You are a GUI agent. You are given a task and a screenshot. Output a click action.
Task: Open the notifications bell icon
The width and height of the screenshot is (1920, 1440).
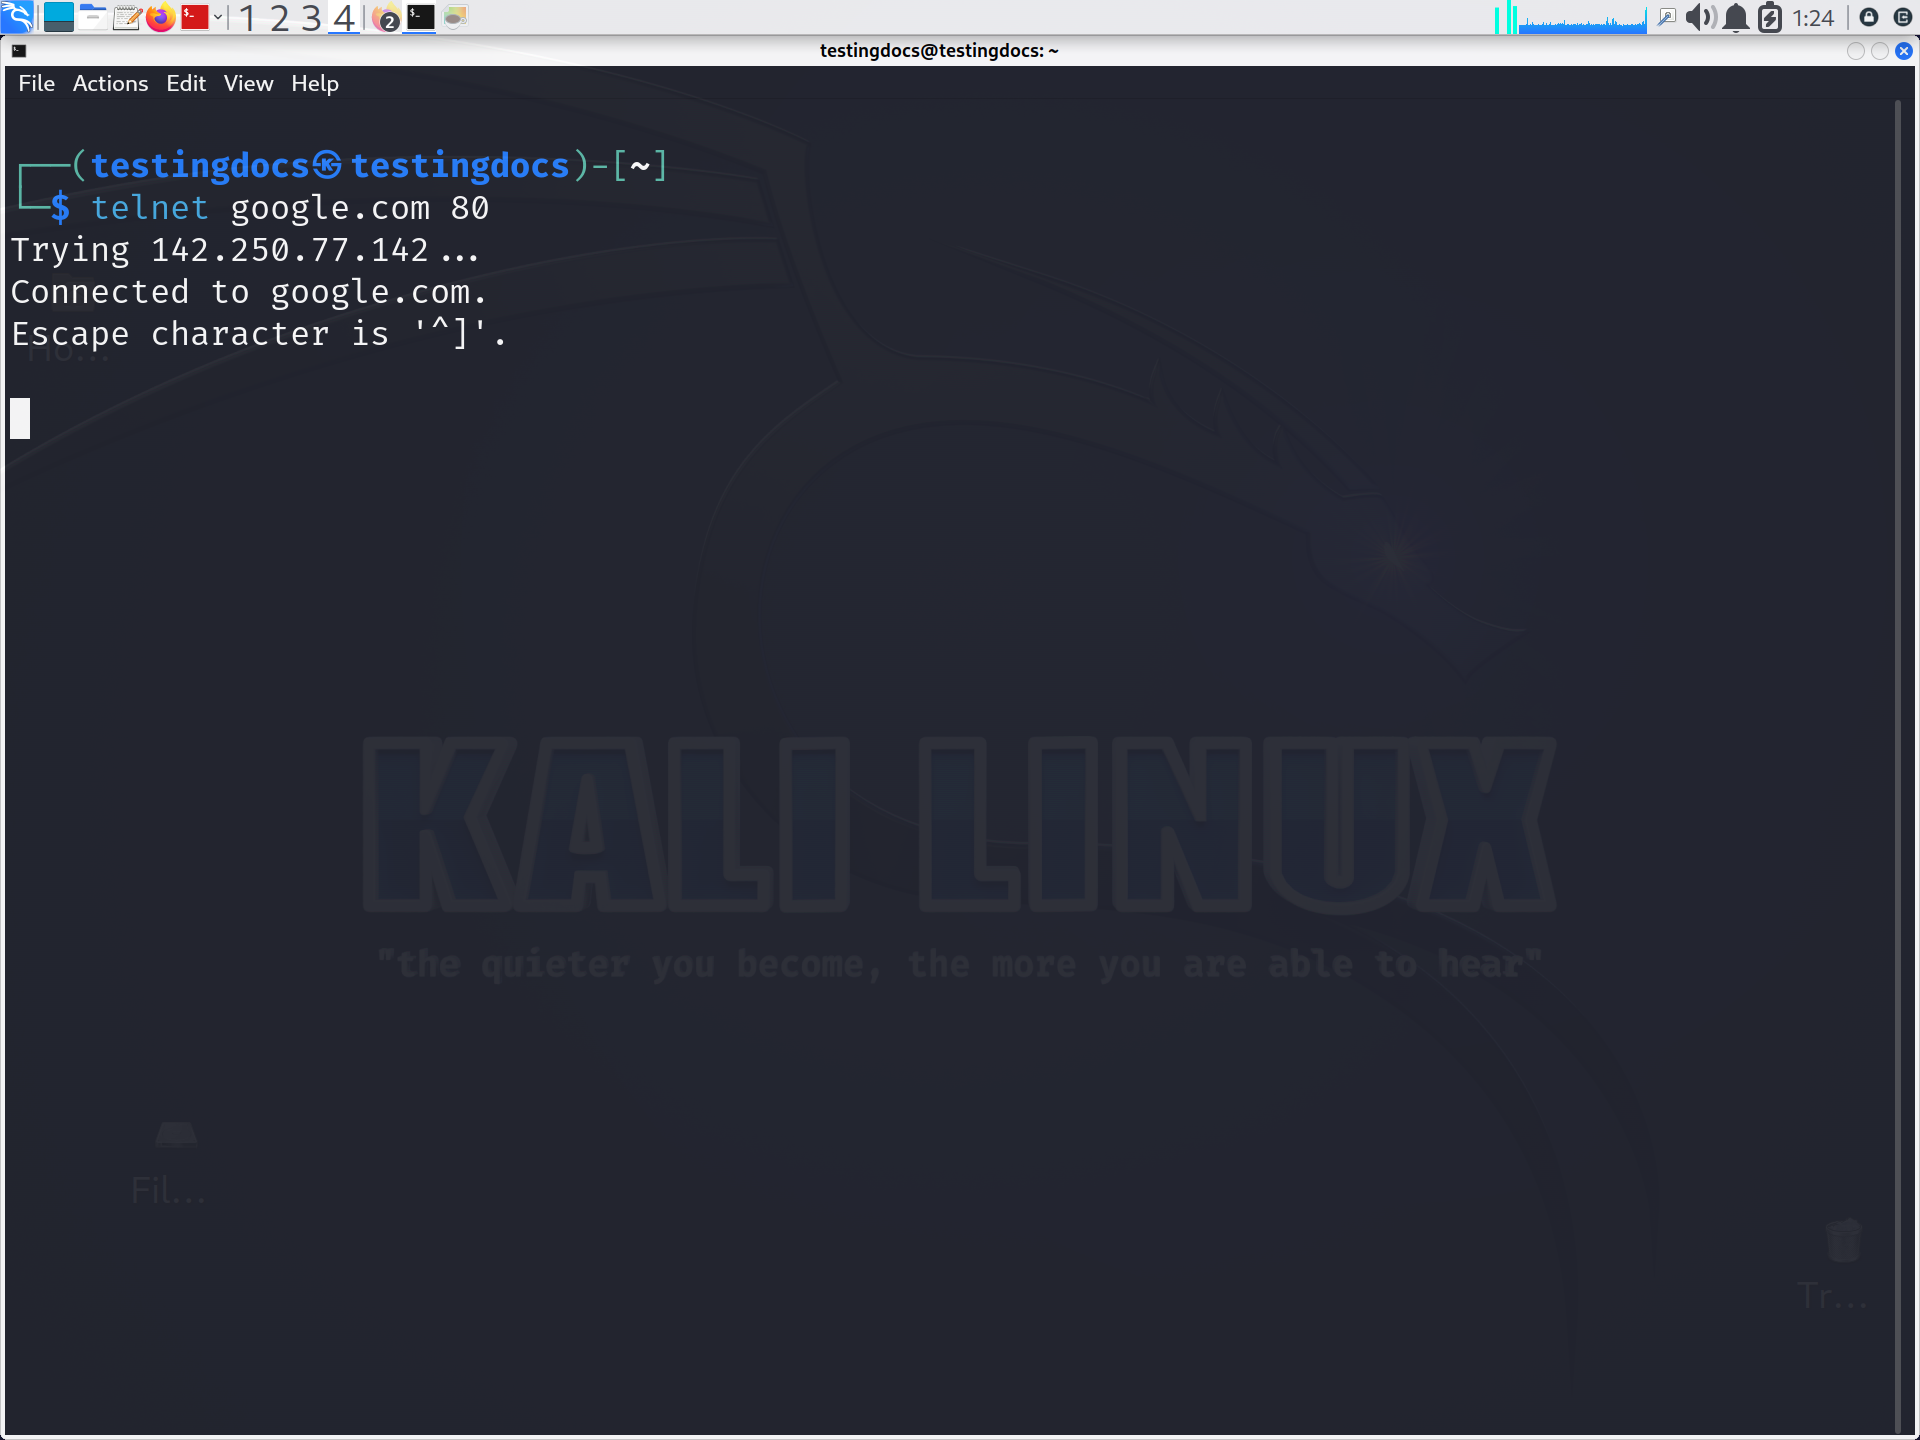pyautogui.click(x=1736, y=17)
